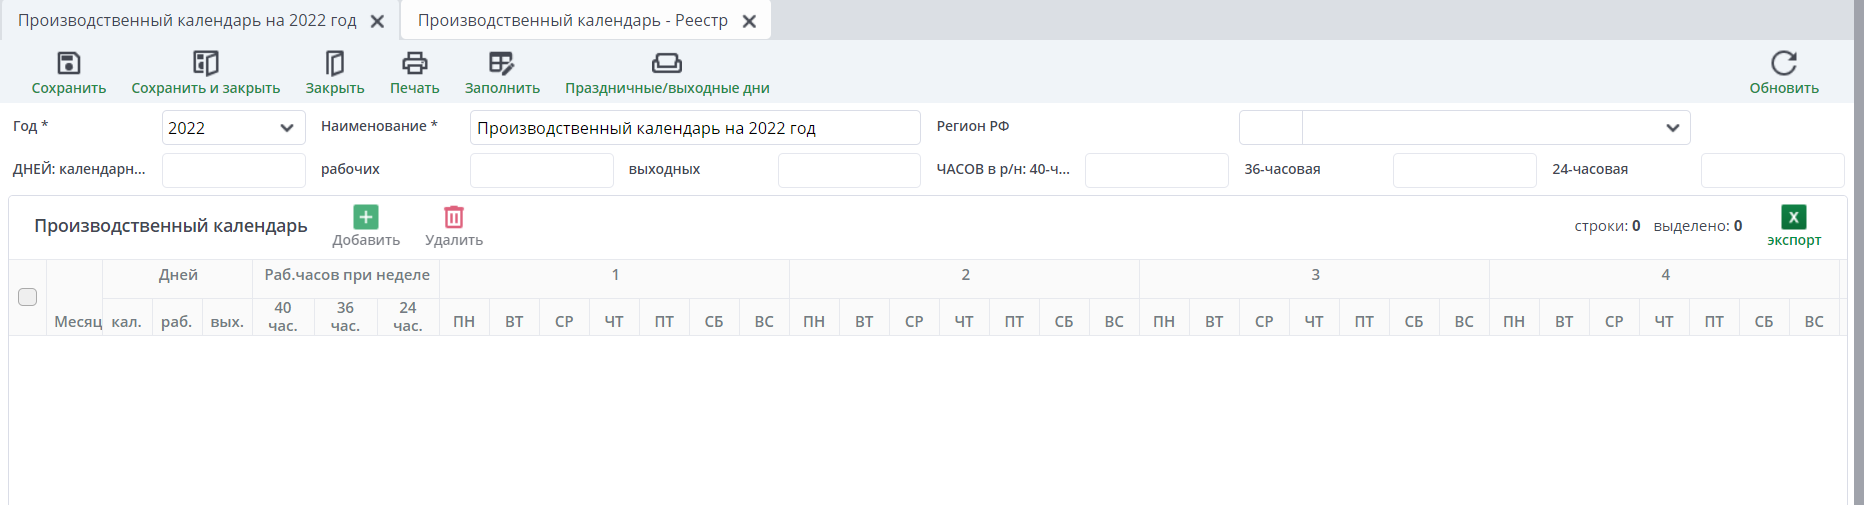Export table via Excel экспорт icon
This screenshot has width=1864, height=505.
(x=1794, y=217)
